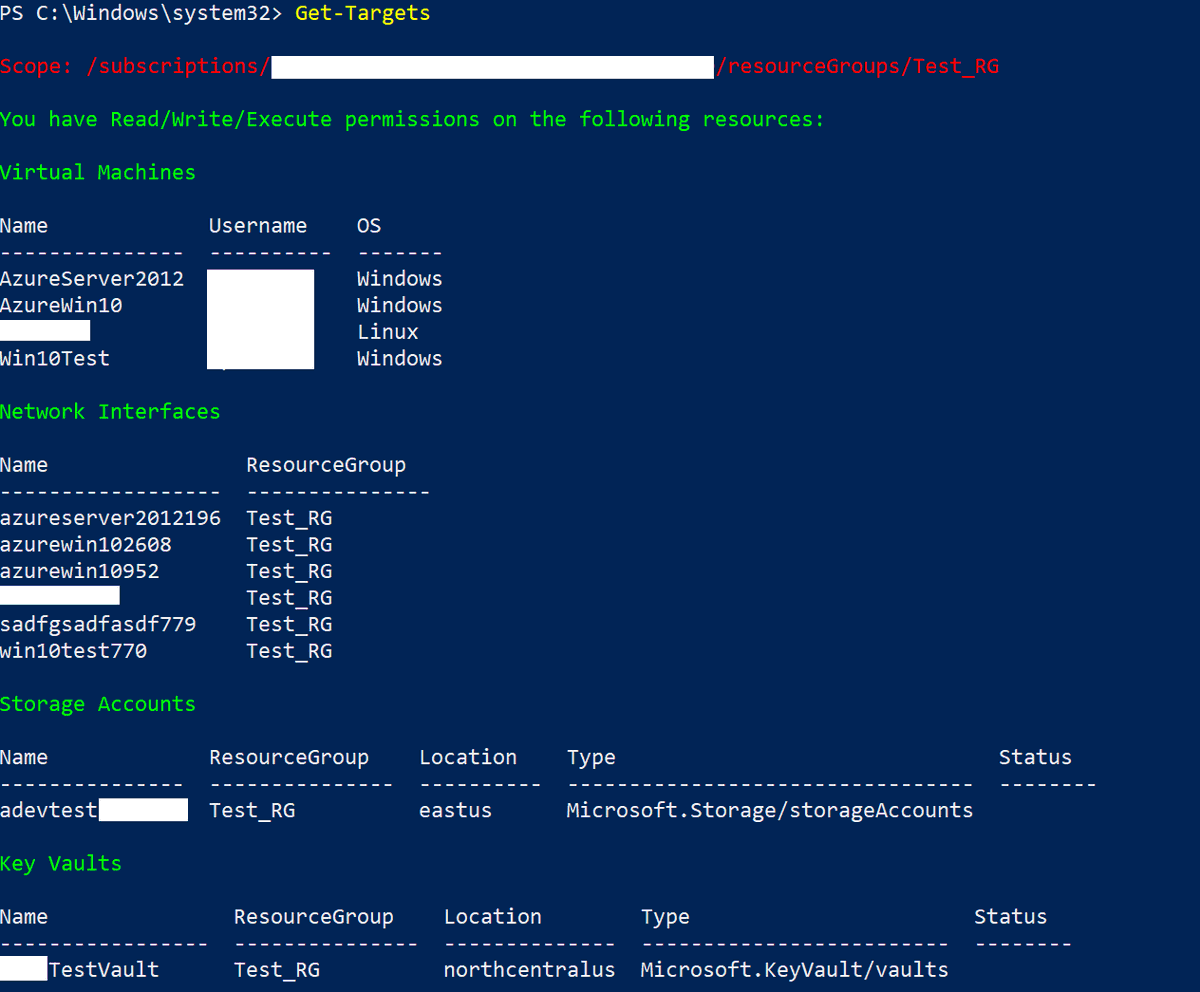The image size is (1200, 992).
Task: Click the Get-Targets command text
Action: point(363,14)
